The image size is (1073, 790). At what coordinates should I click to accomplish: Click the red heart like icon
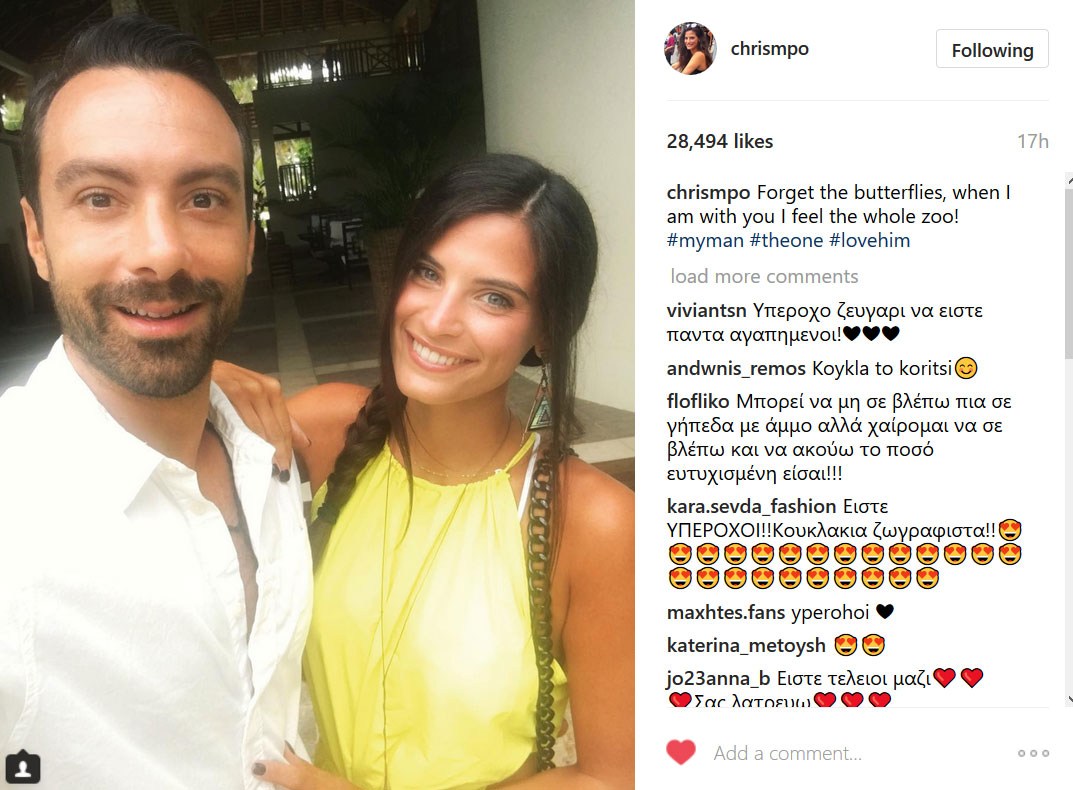[x=681, y=753]
